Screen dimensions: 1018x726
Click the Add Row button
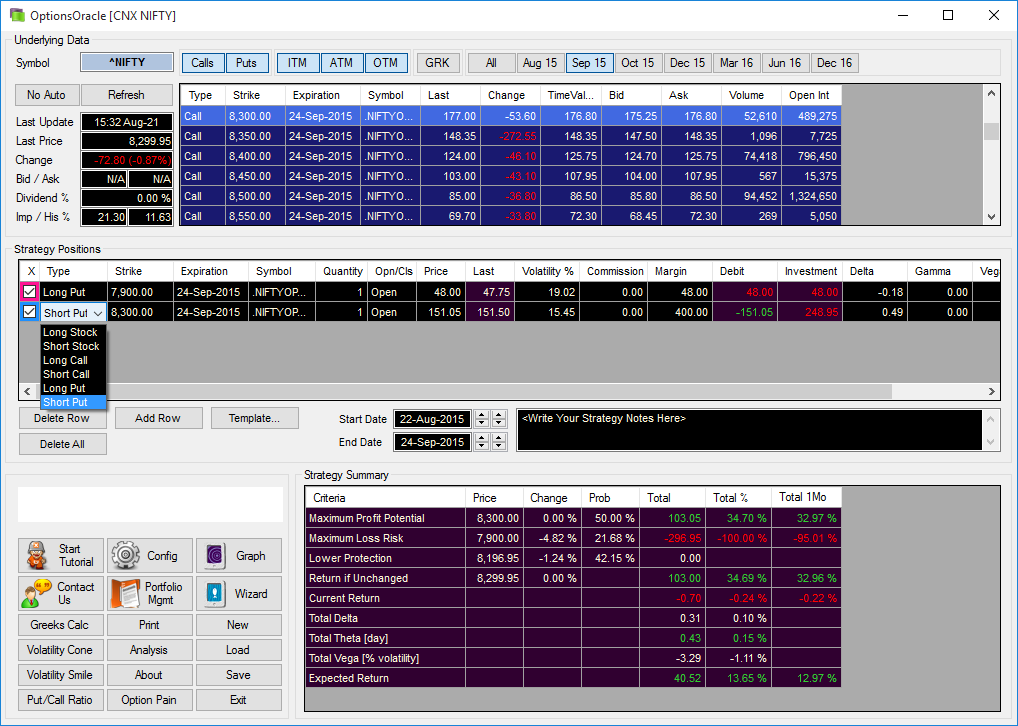coord(158,418)
